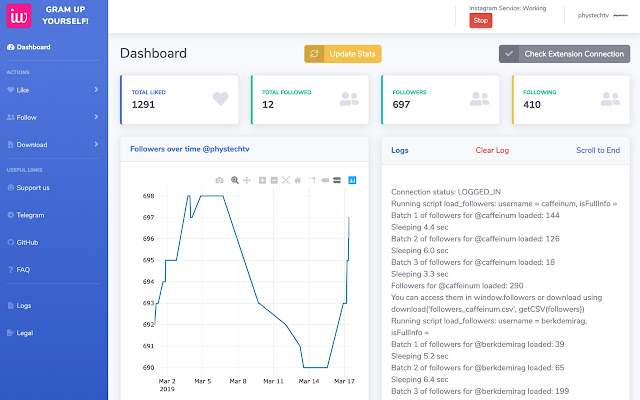This screenshot has width=640, height=400.
Task: Click the home reset axes icon
Action: (x=298, y=180)
